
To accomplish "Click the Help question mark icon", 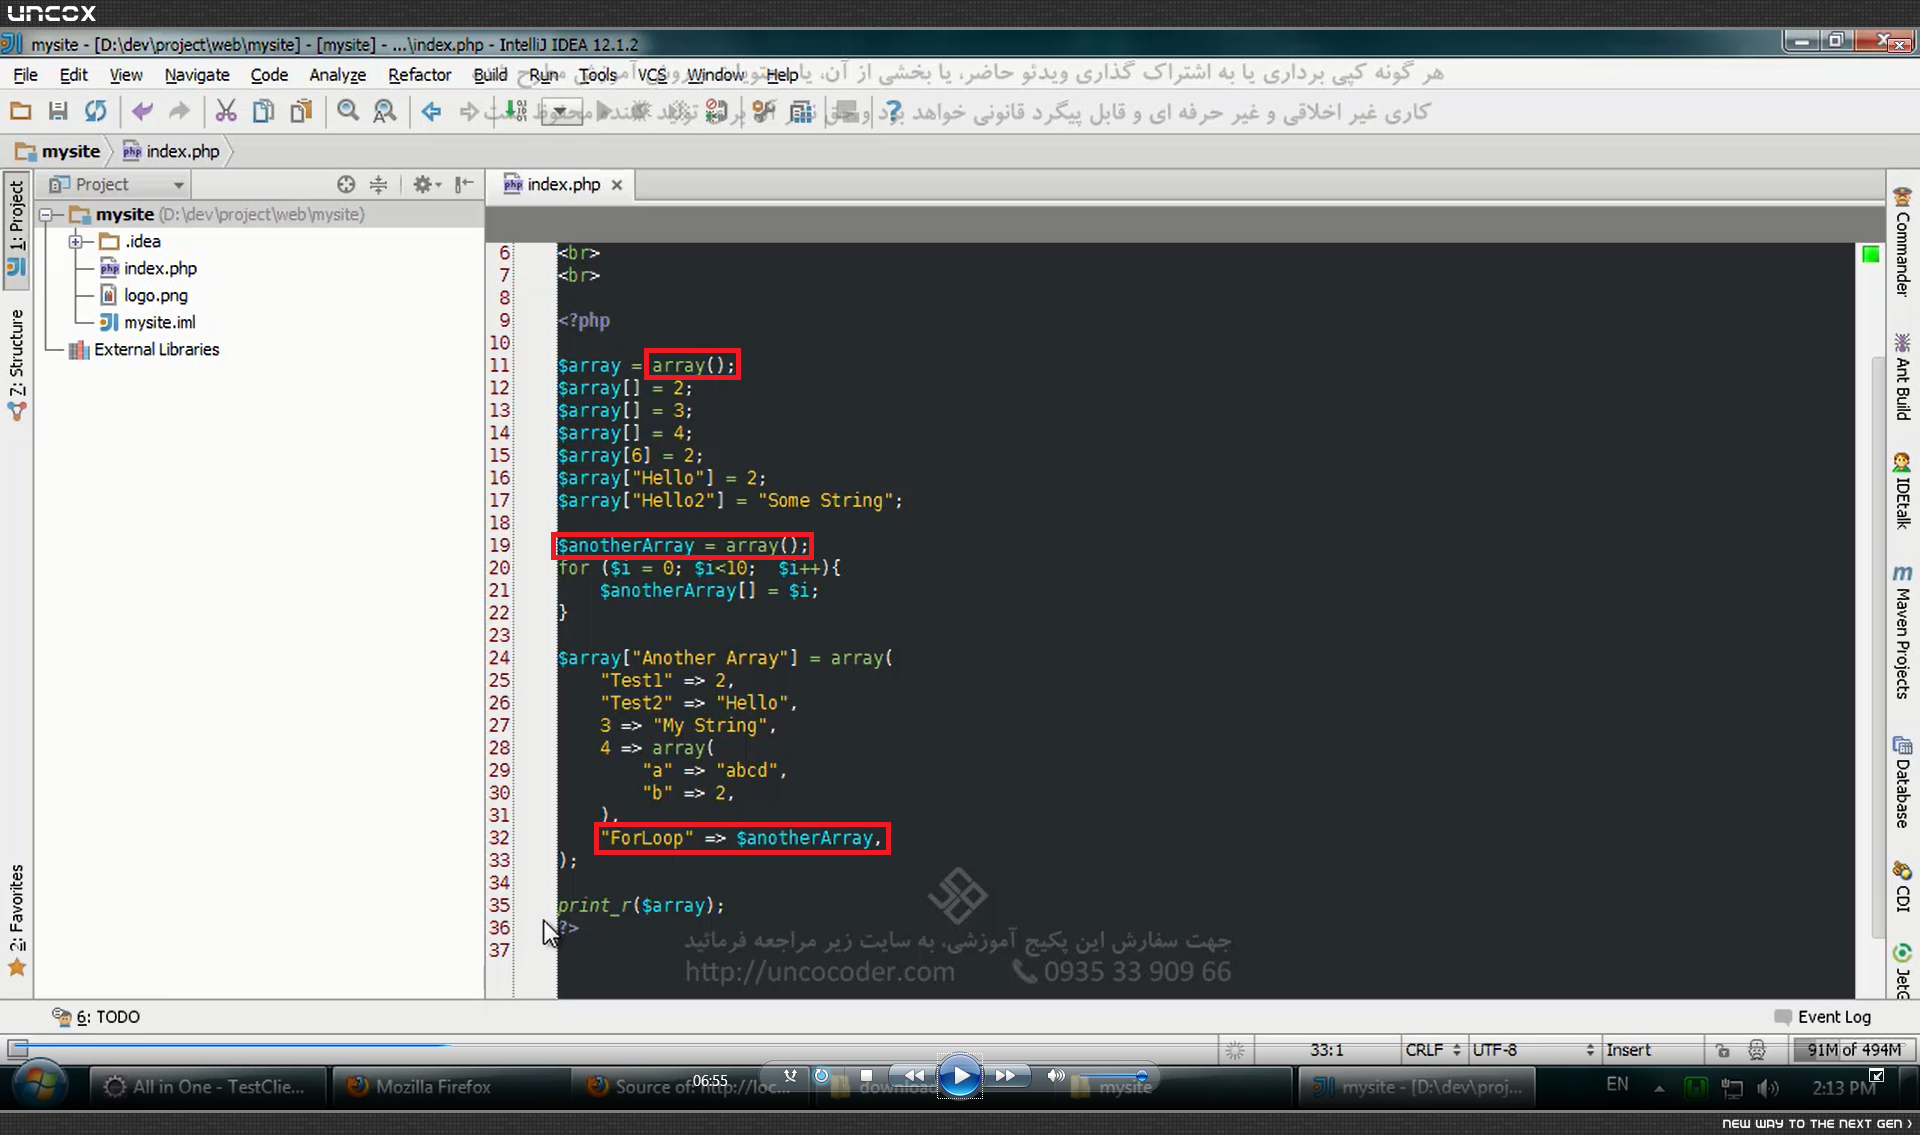I will click(891, 112).
